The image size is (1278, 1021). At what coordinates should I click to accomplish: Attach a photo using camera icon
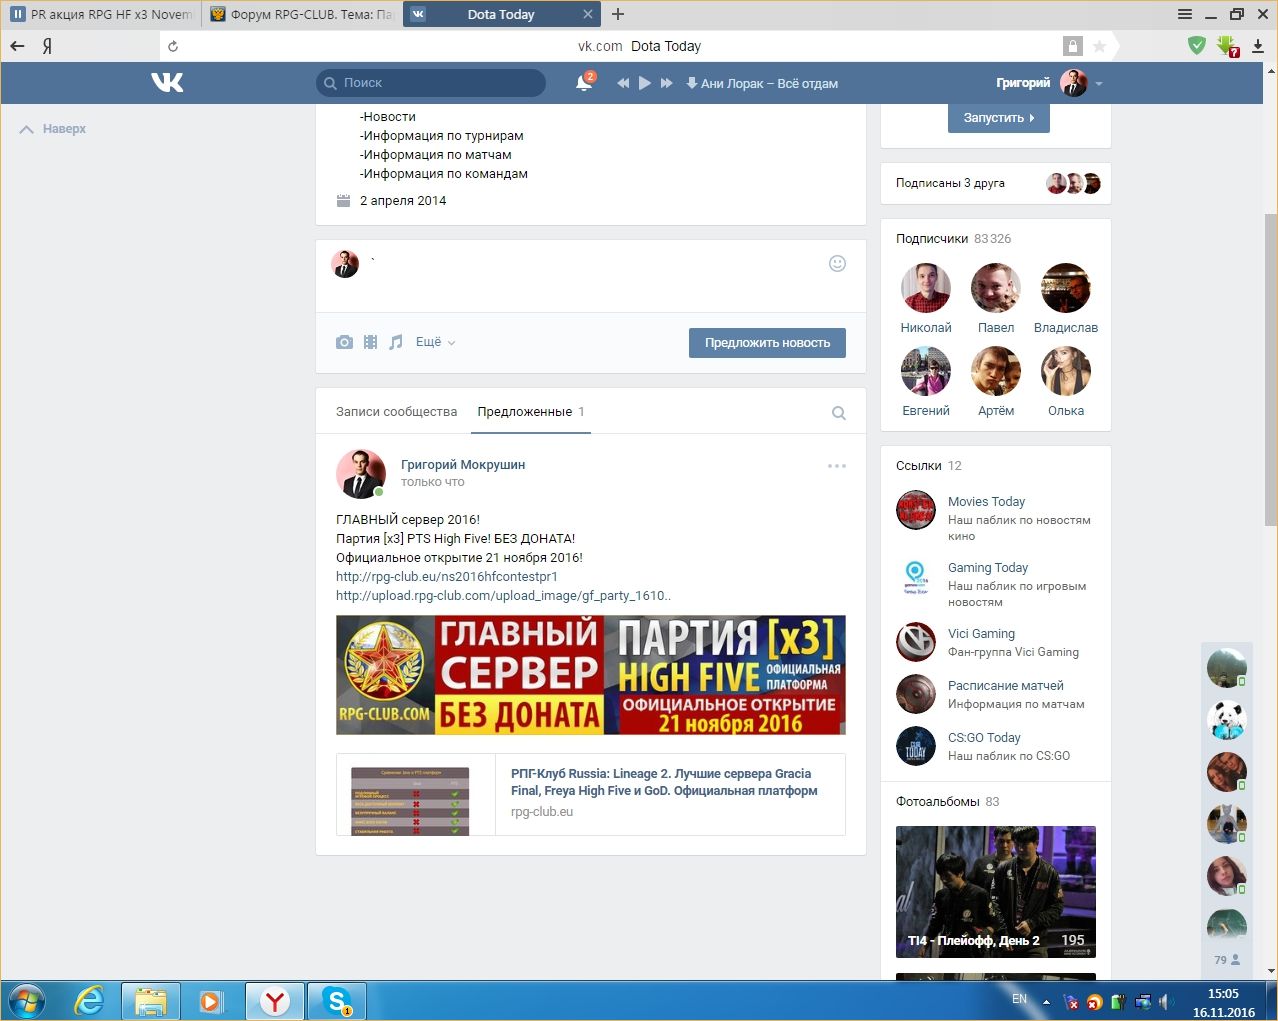[344, 342]
